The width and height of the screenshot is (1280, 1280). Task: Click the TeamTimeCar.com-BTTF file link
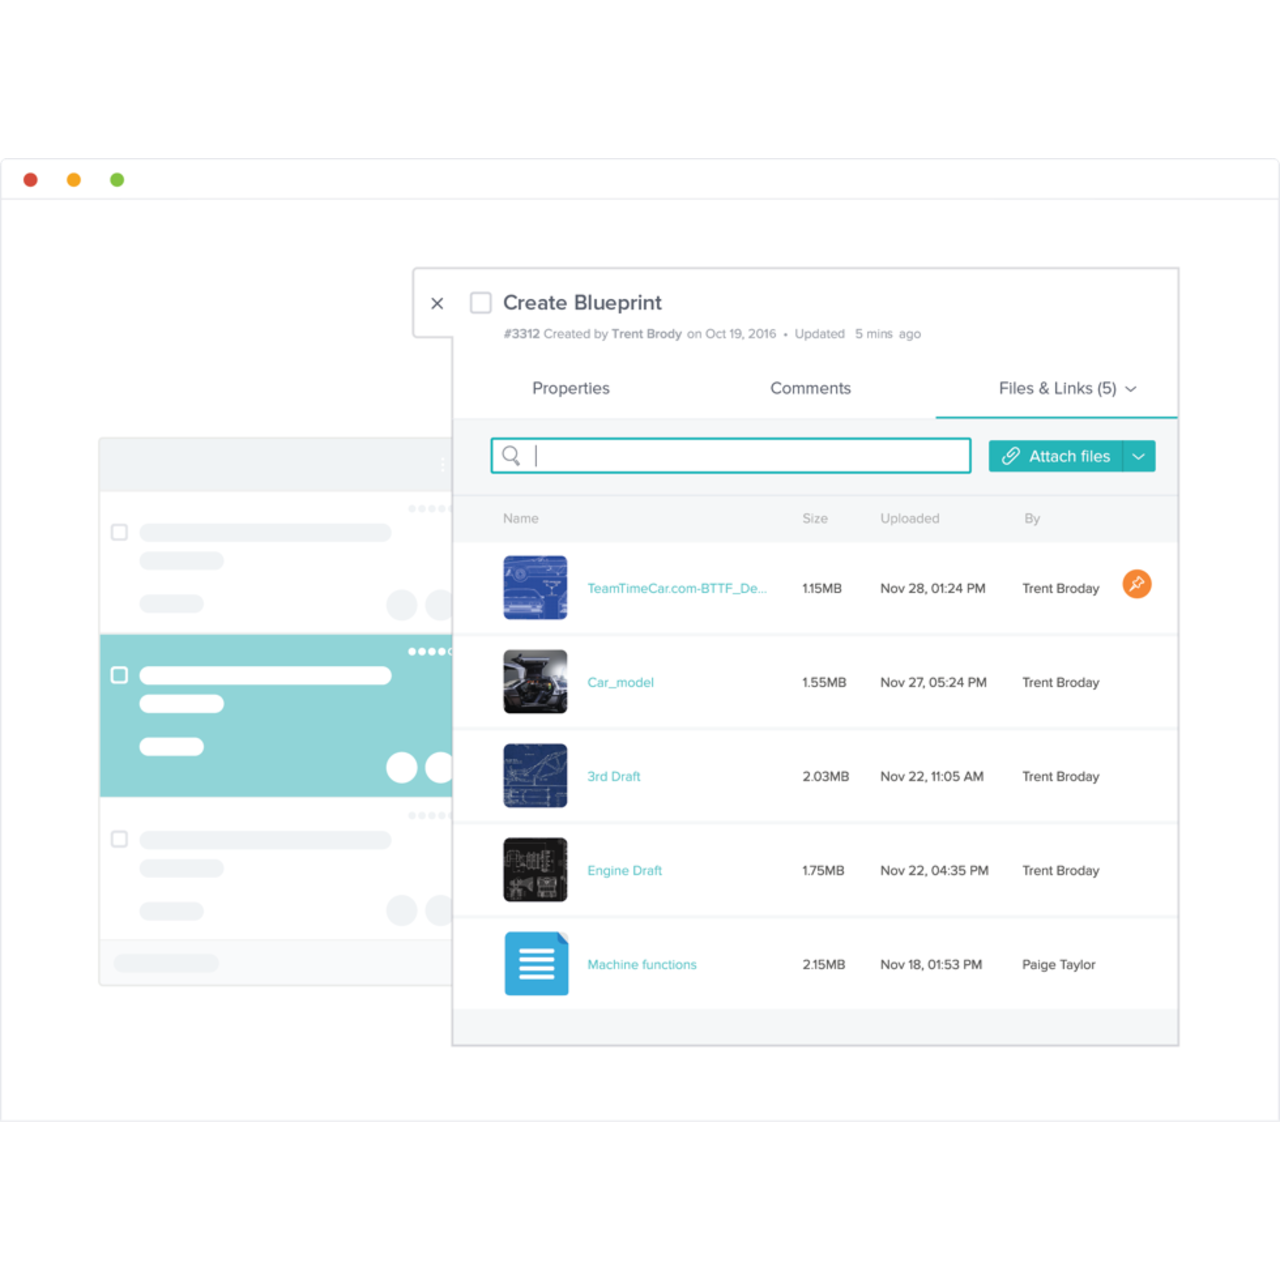(x=676, y=588)
